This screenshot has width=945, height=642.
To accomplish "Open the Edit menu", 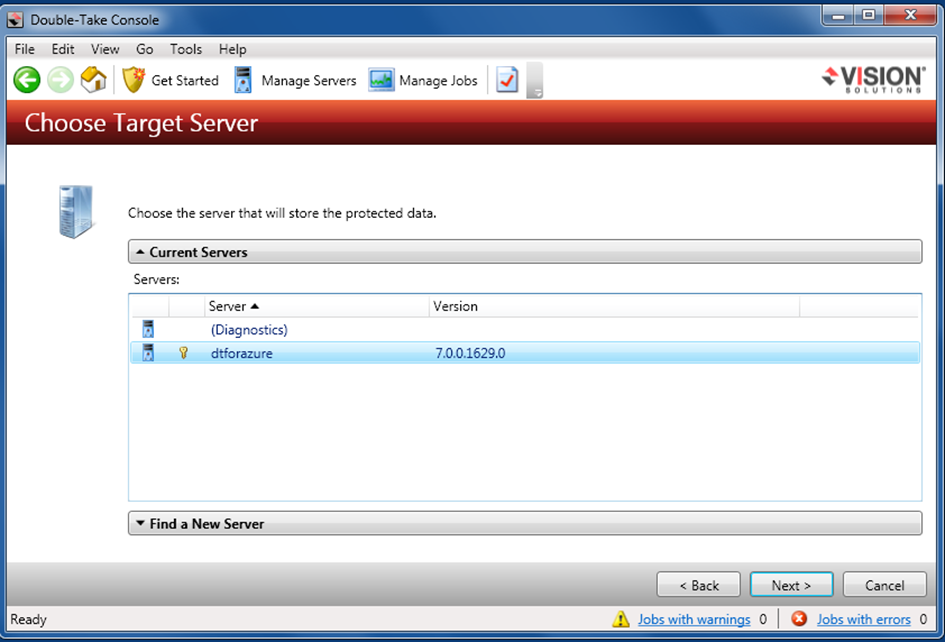I will pos(63,49).
